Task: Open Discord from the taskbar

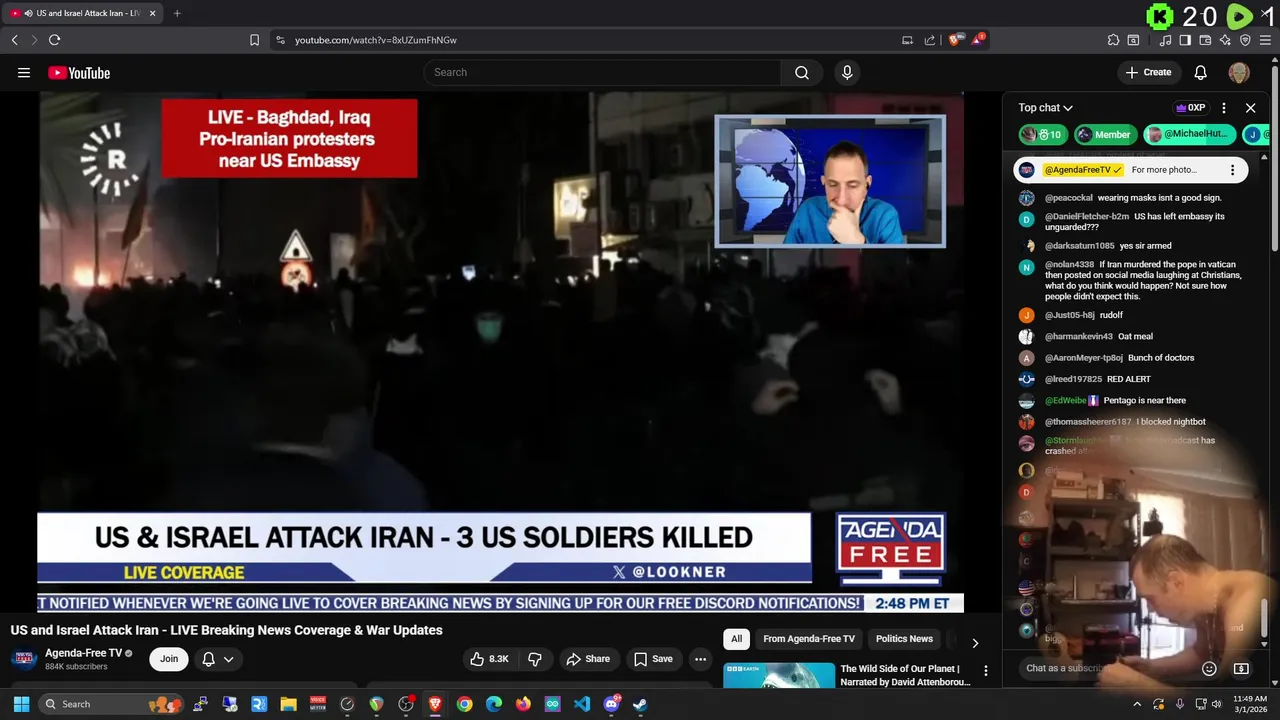Action: (611, 704)
